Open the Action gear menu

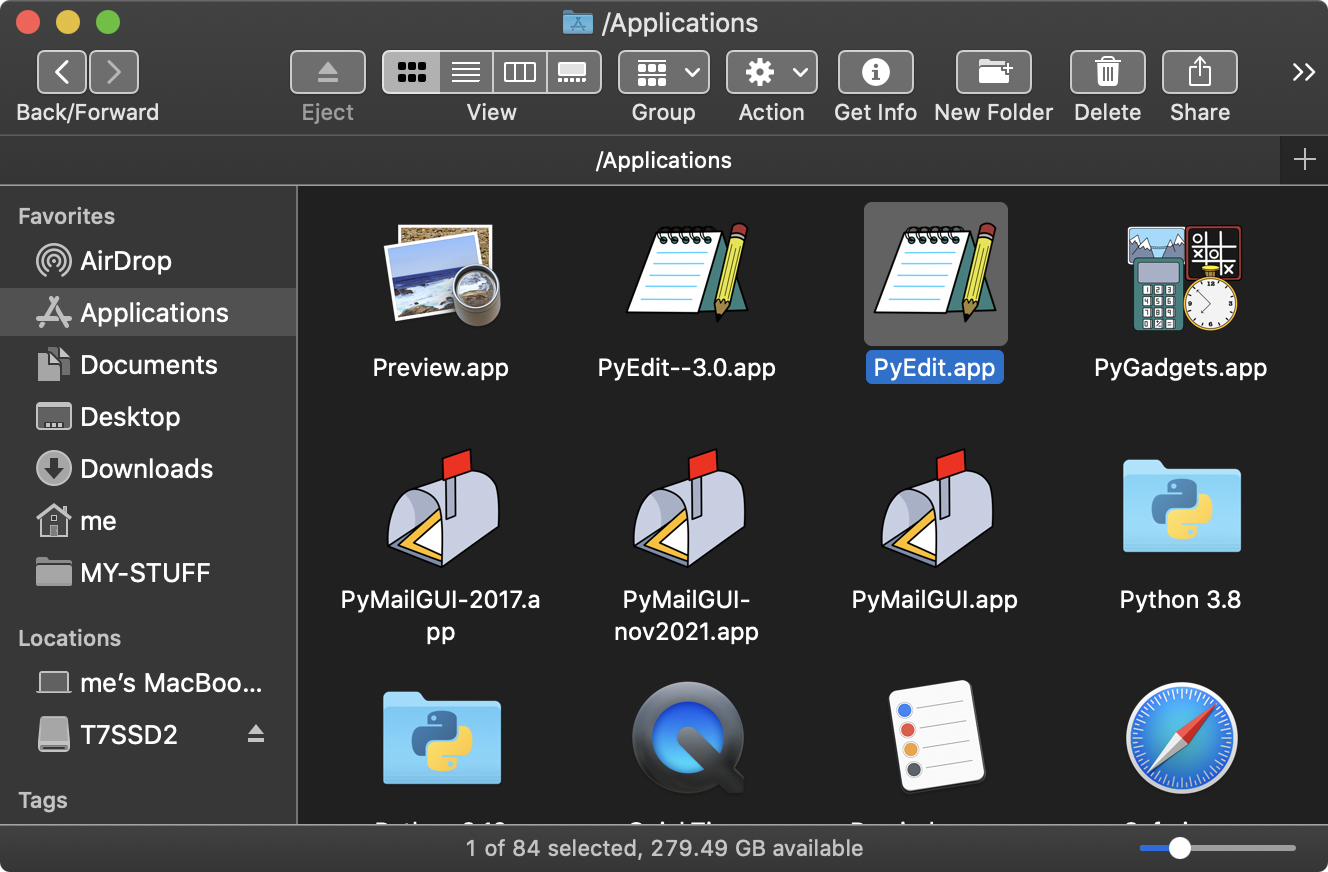point(772,72)
